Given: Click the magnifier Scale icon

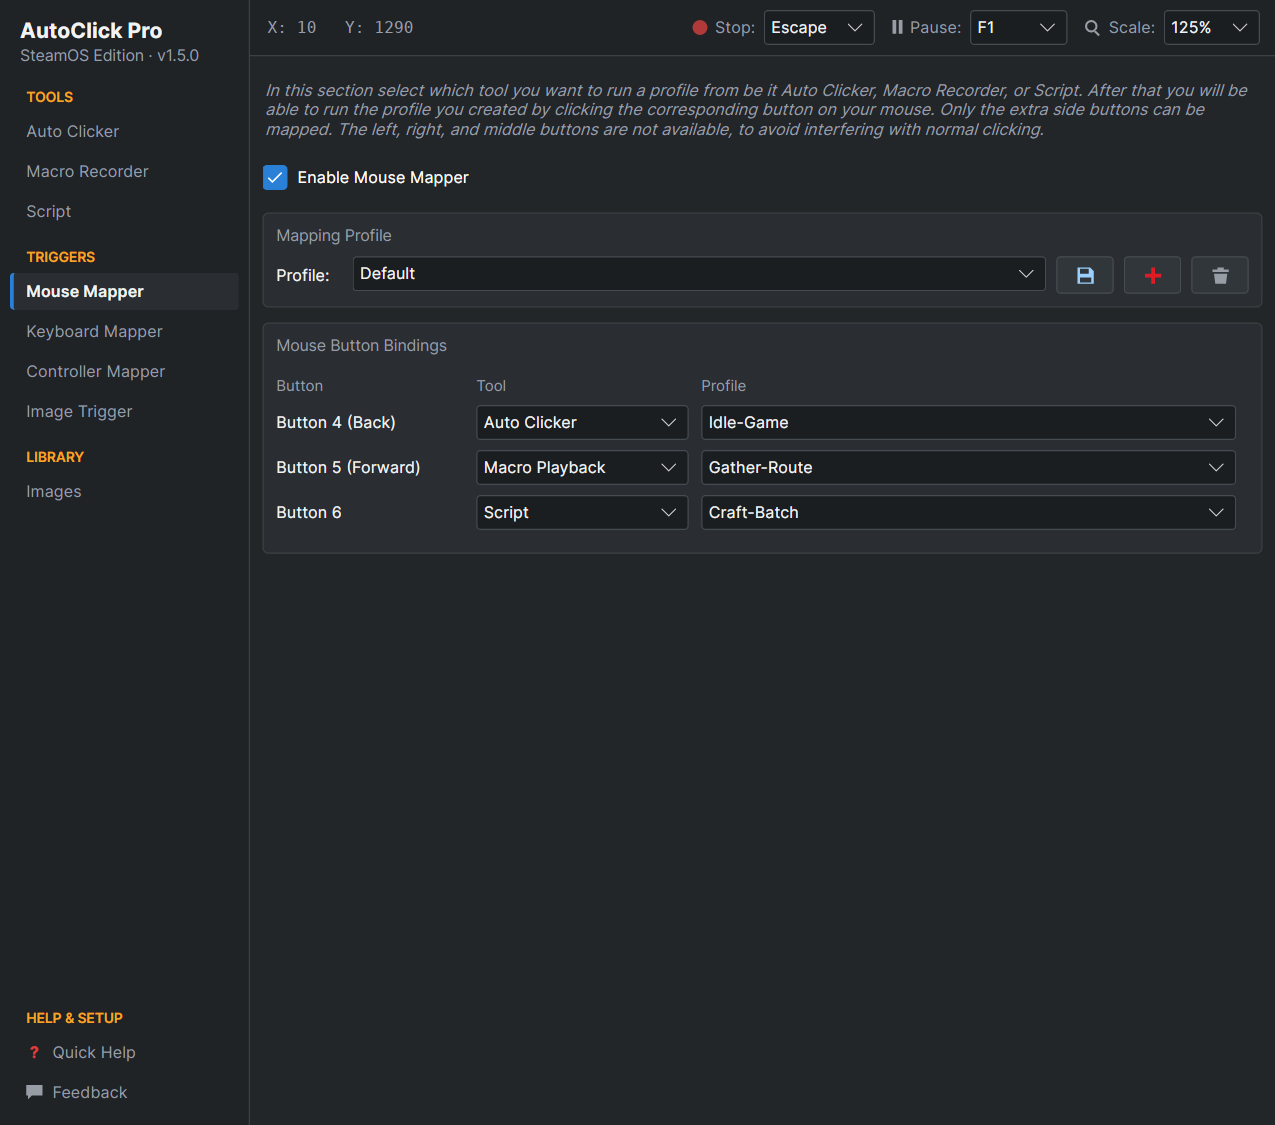Looking at the screenshot, I should pyautogui.click(x=1092, y=28).
